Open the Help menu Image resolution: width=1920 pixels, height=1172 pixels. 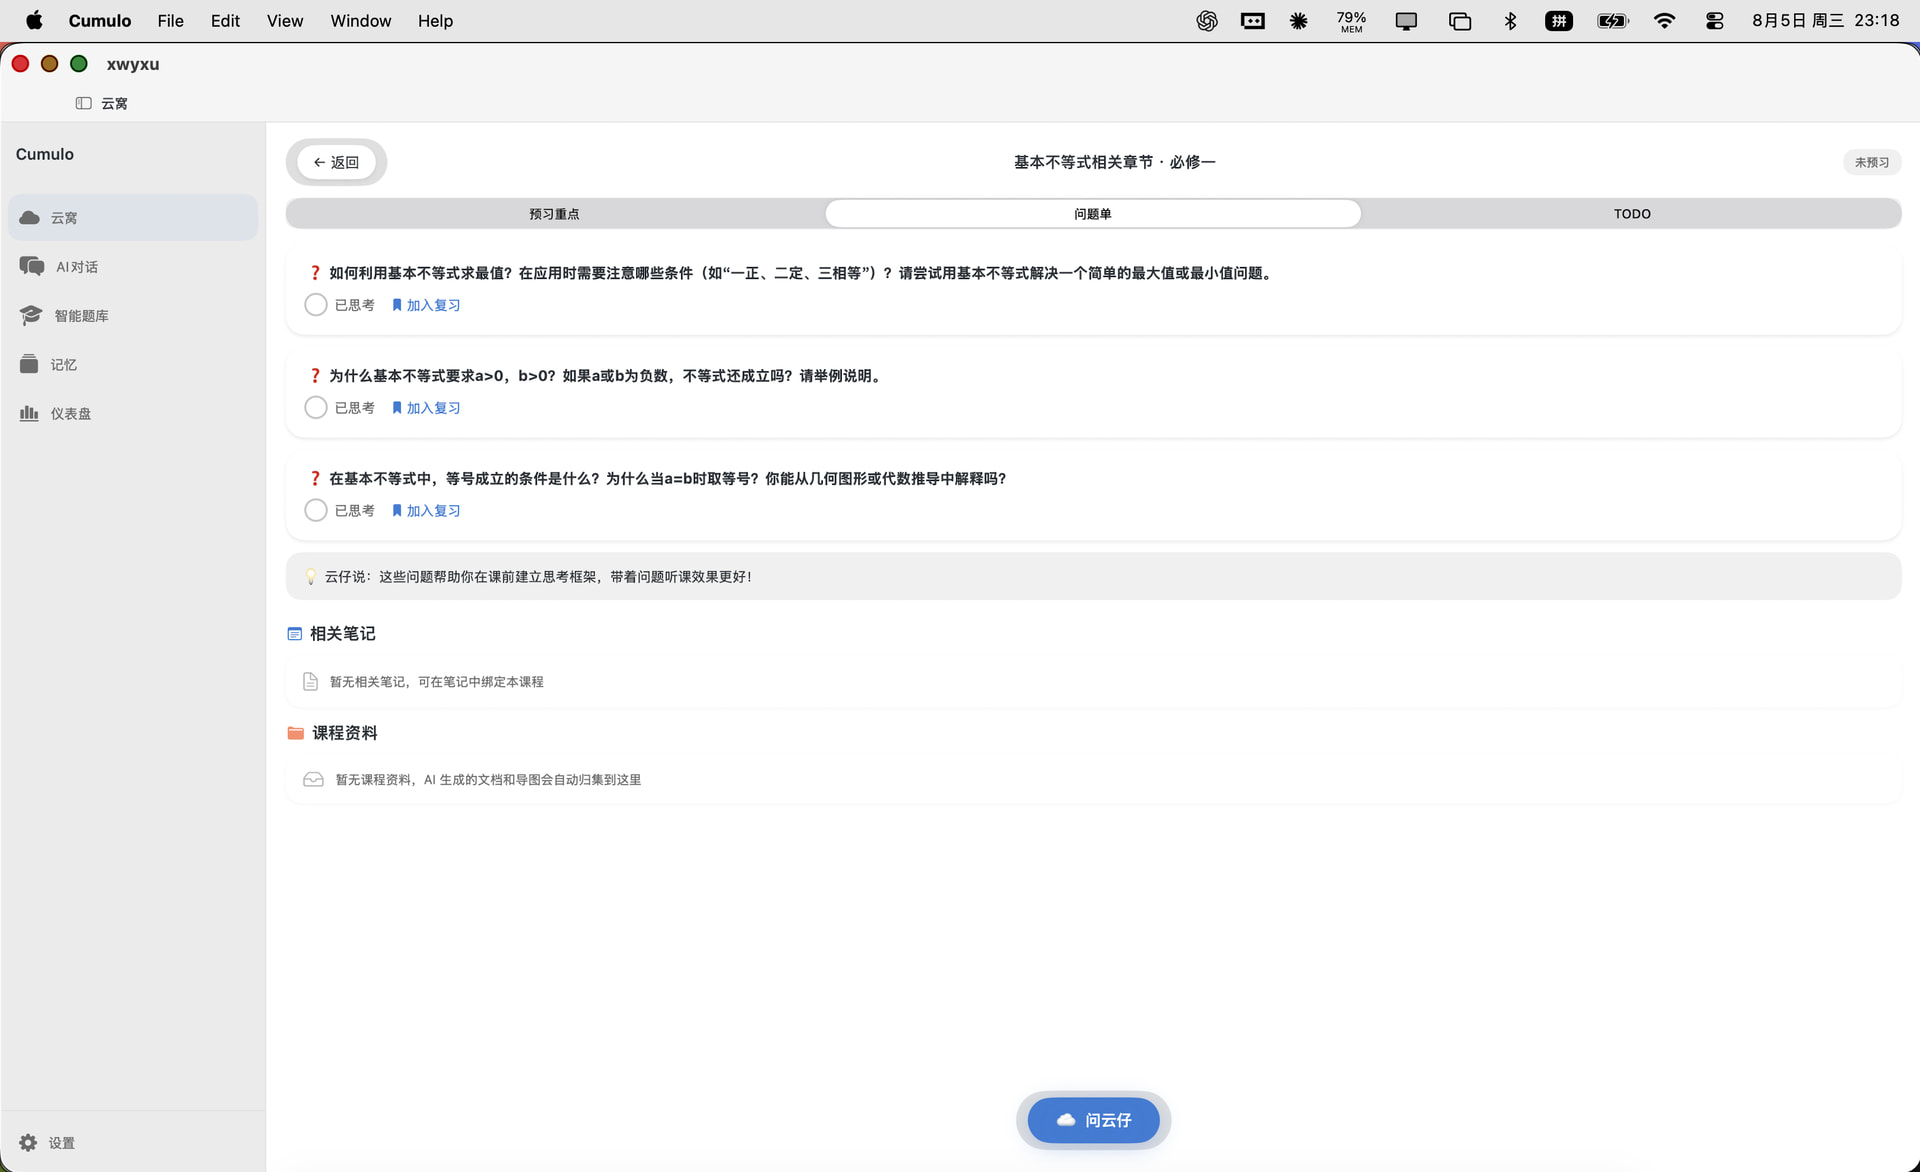coord(435,20)
